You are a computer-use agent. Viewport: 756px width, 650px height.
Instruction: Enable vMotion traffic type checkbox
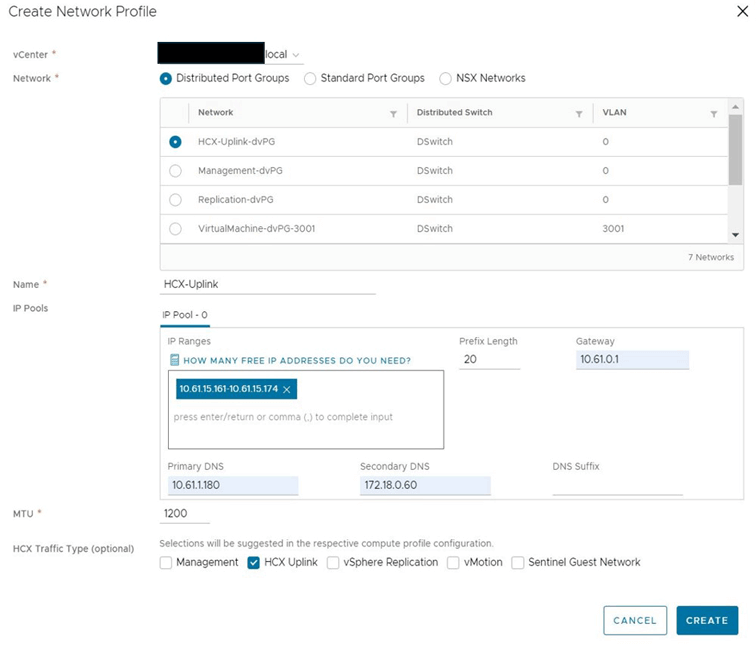coord(453,563)
